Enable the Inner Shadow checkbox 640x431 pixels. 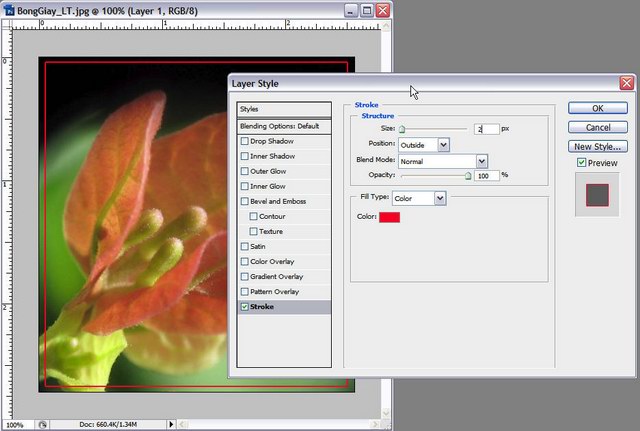point(245,156)
